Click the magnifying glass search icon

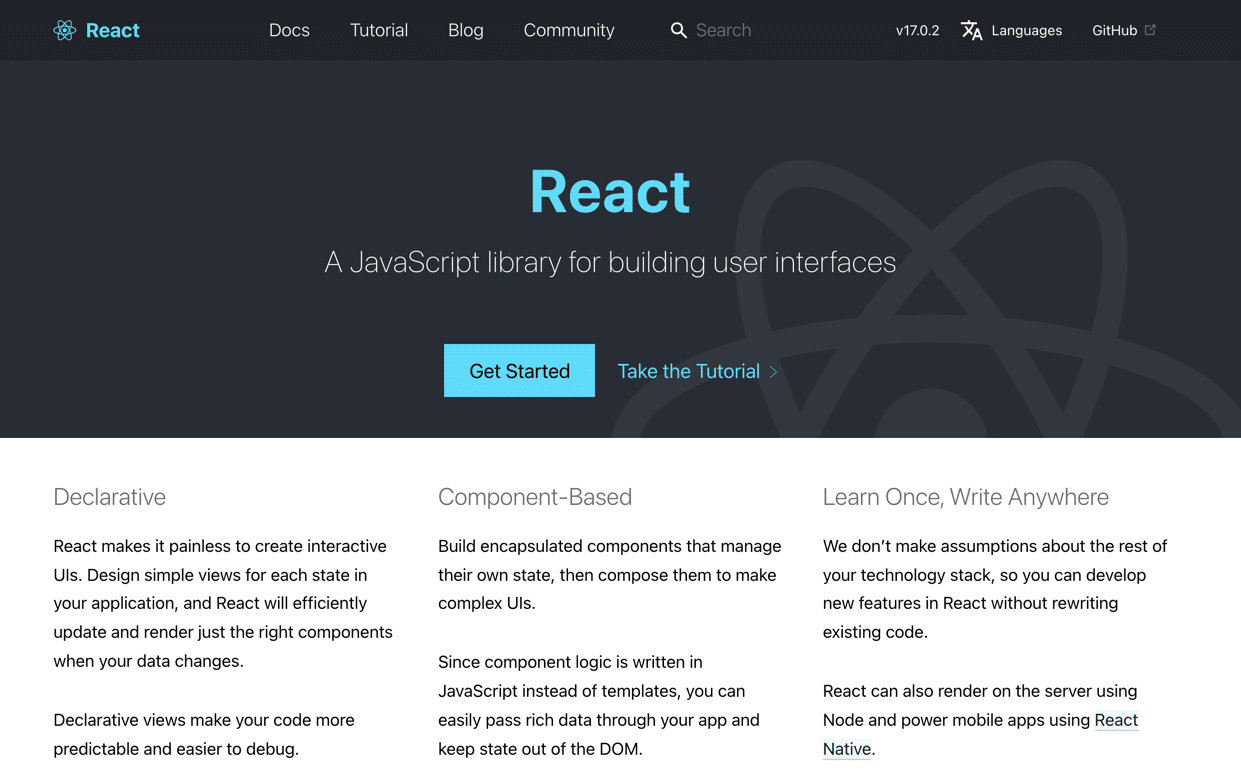click(x=679, y=30)
